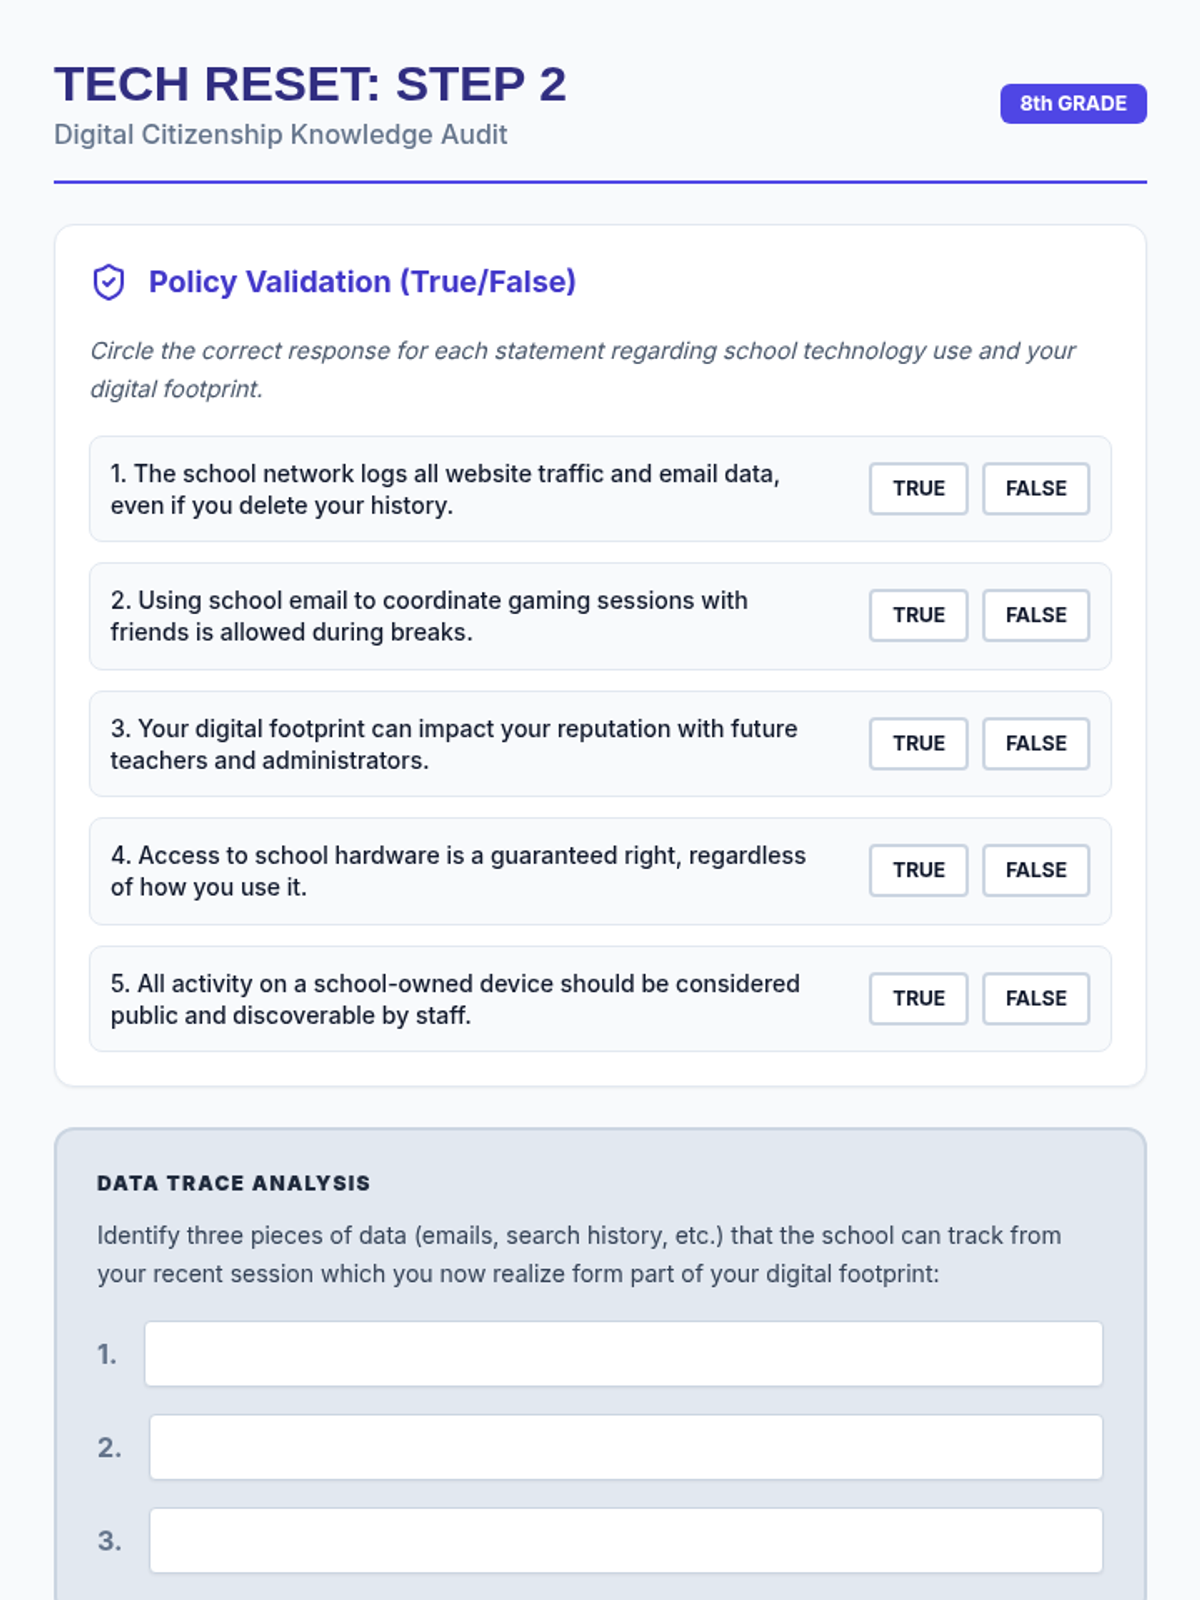Screen dimensions: 1200x1600
Task: Focus the second Data Trace answer field
Action: [625, 1447]
